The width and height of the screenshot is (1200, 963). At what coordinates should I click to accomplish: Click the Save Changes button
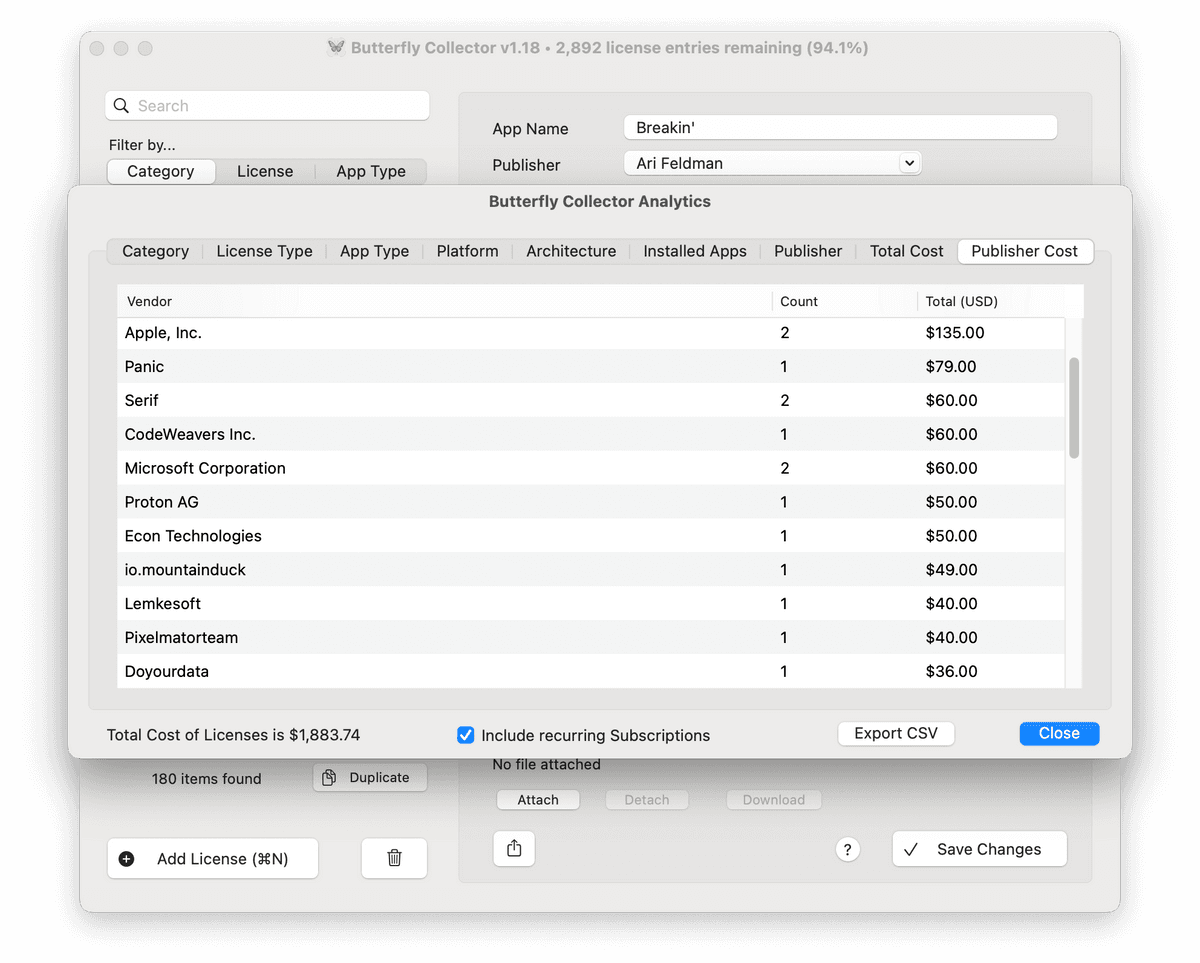tap(979, 849)
